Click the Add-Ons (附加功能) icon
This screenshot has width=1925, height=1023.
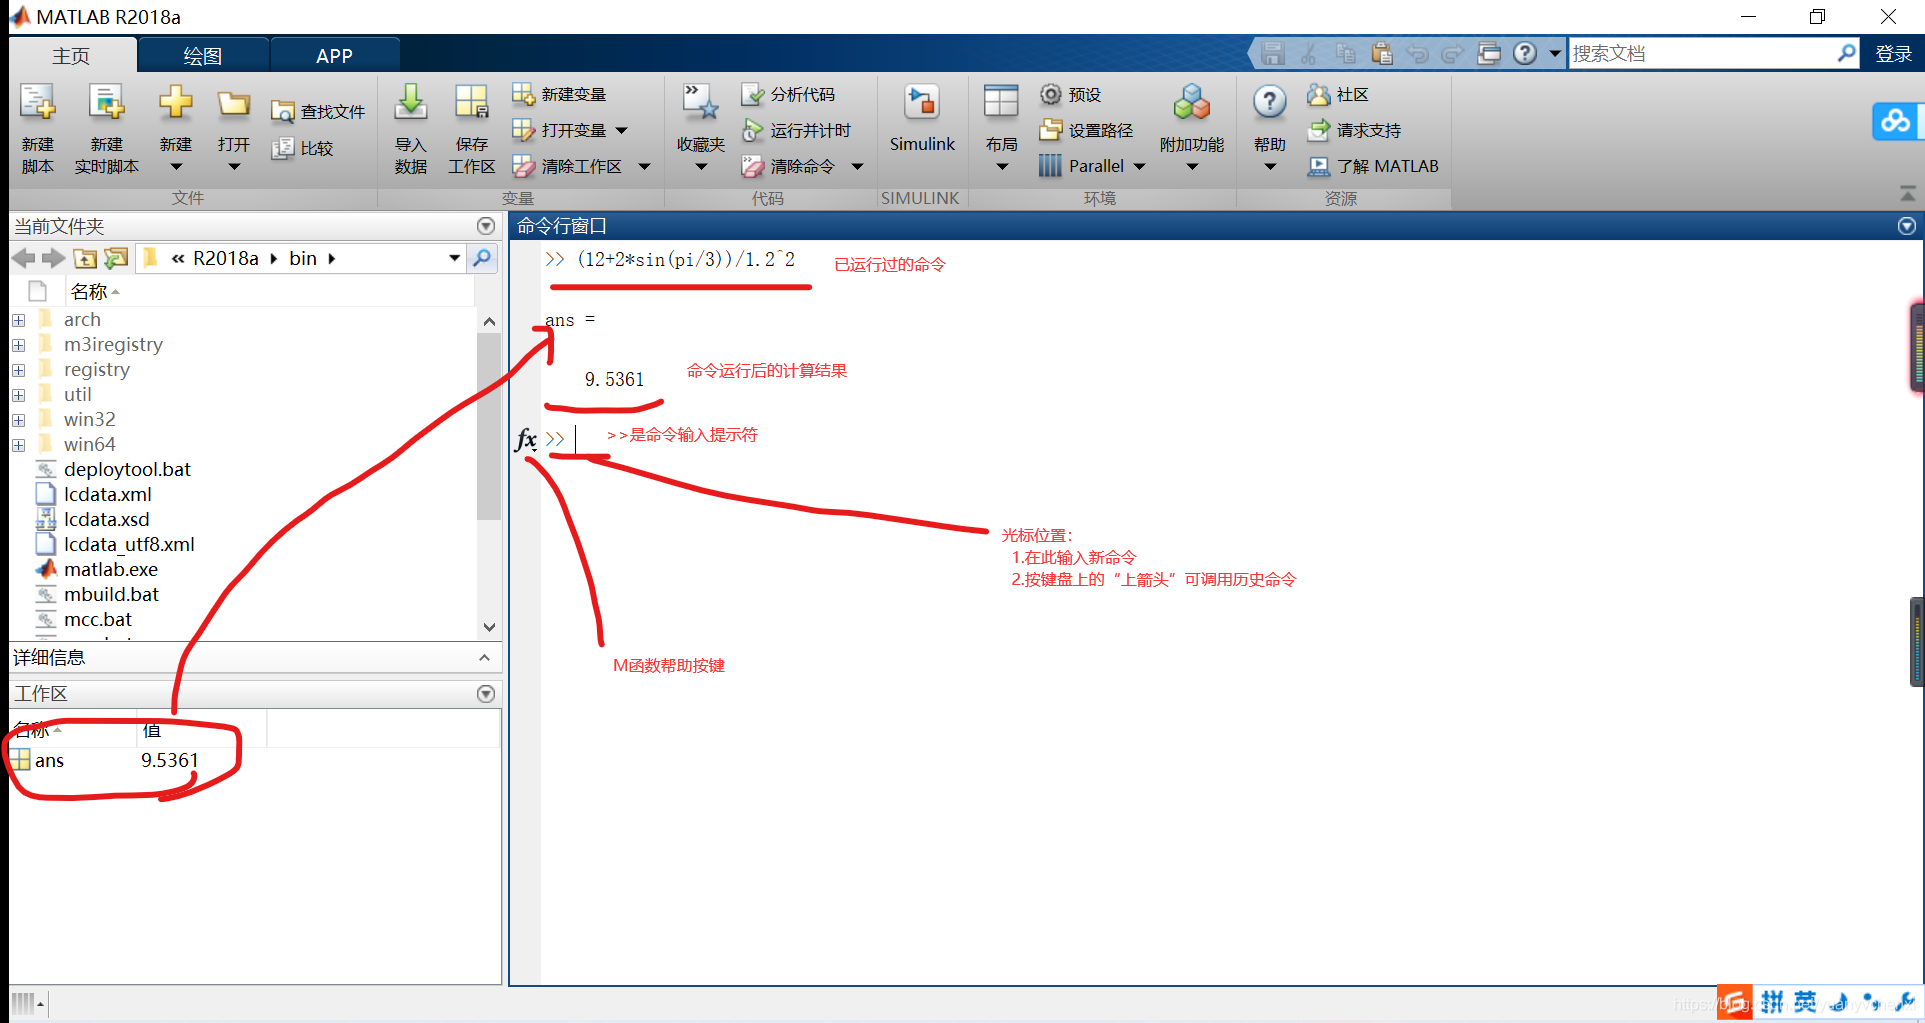[1191, 103]
